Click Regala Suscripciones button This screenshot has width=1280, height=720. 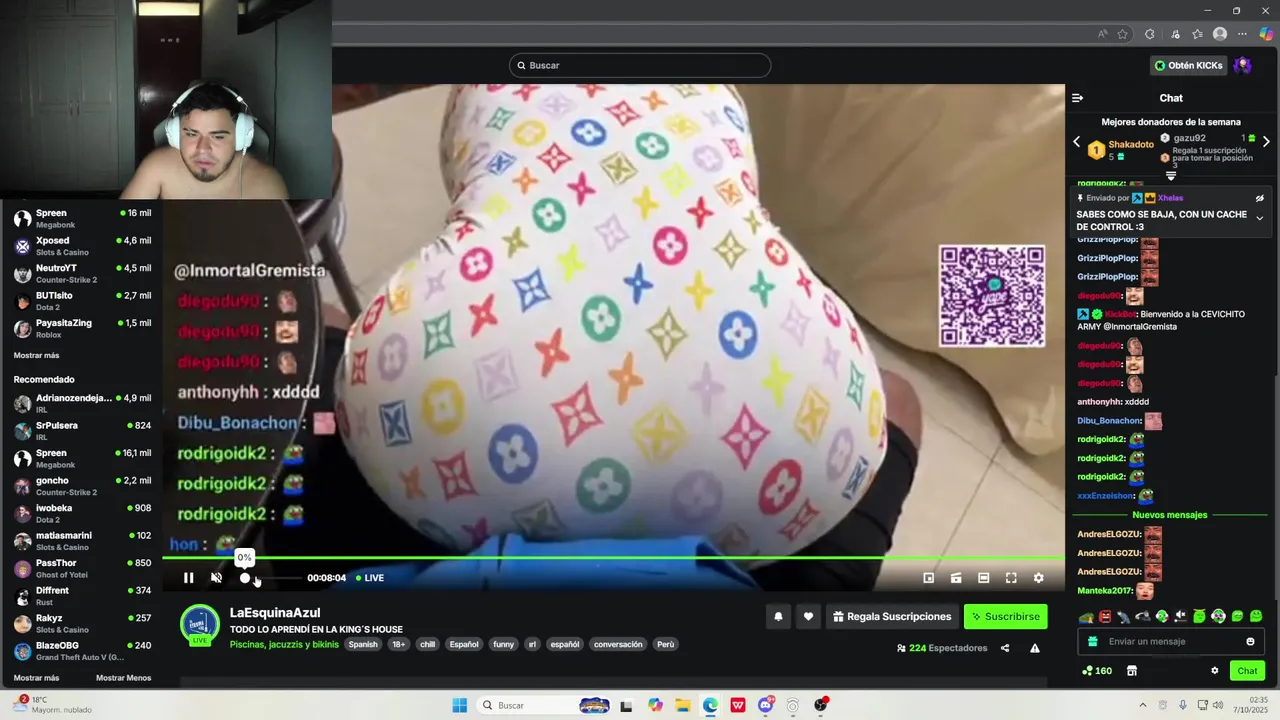892,617
